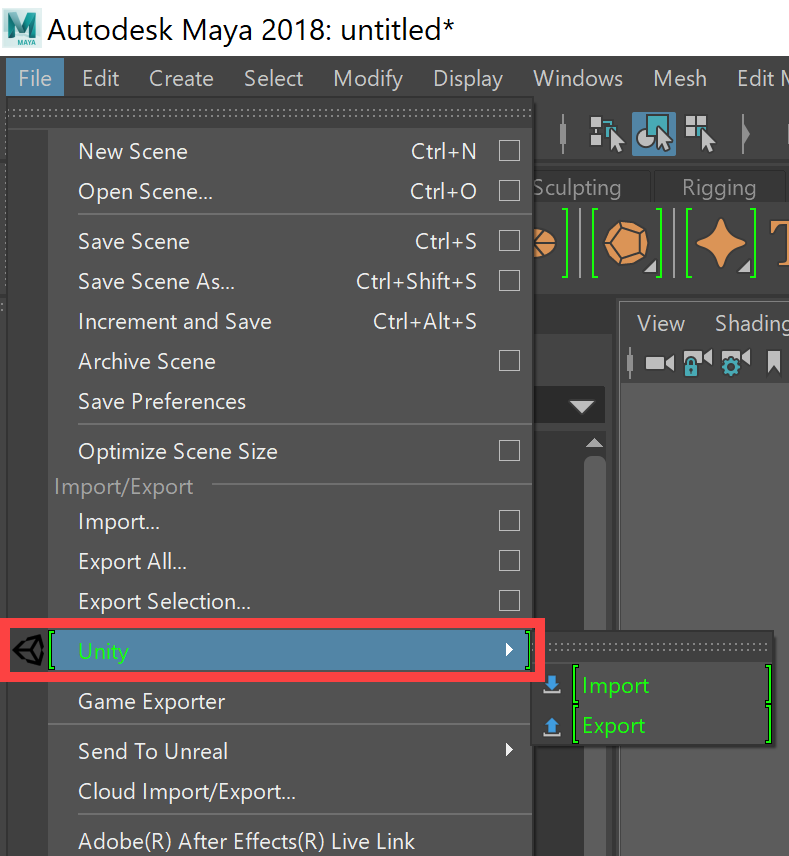
Task: Open Archive Scene options box
Action: 509,361
